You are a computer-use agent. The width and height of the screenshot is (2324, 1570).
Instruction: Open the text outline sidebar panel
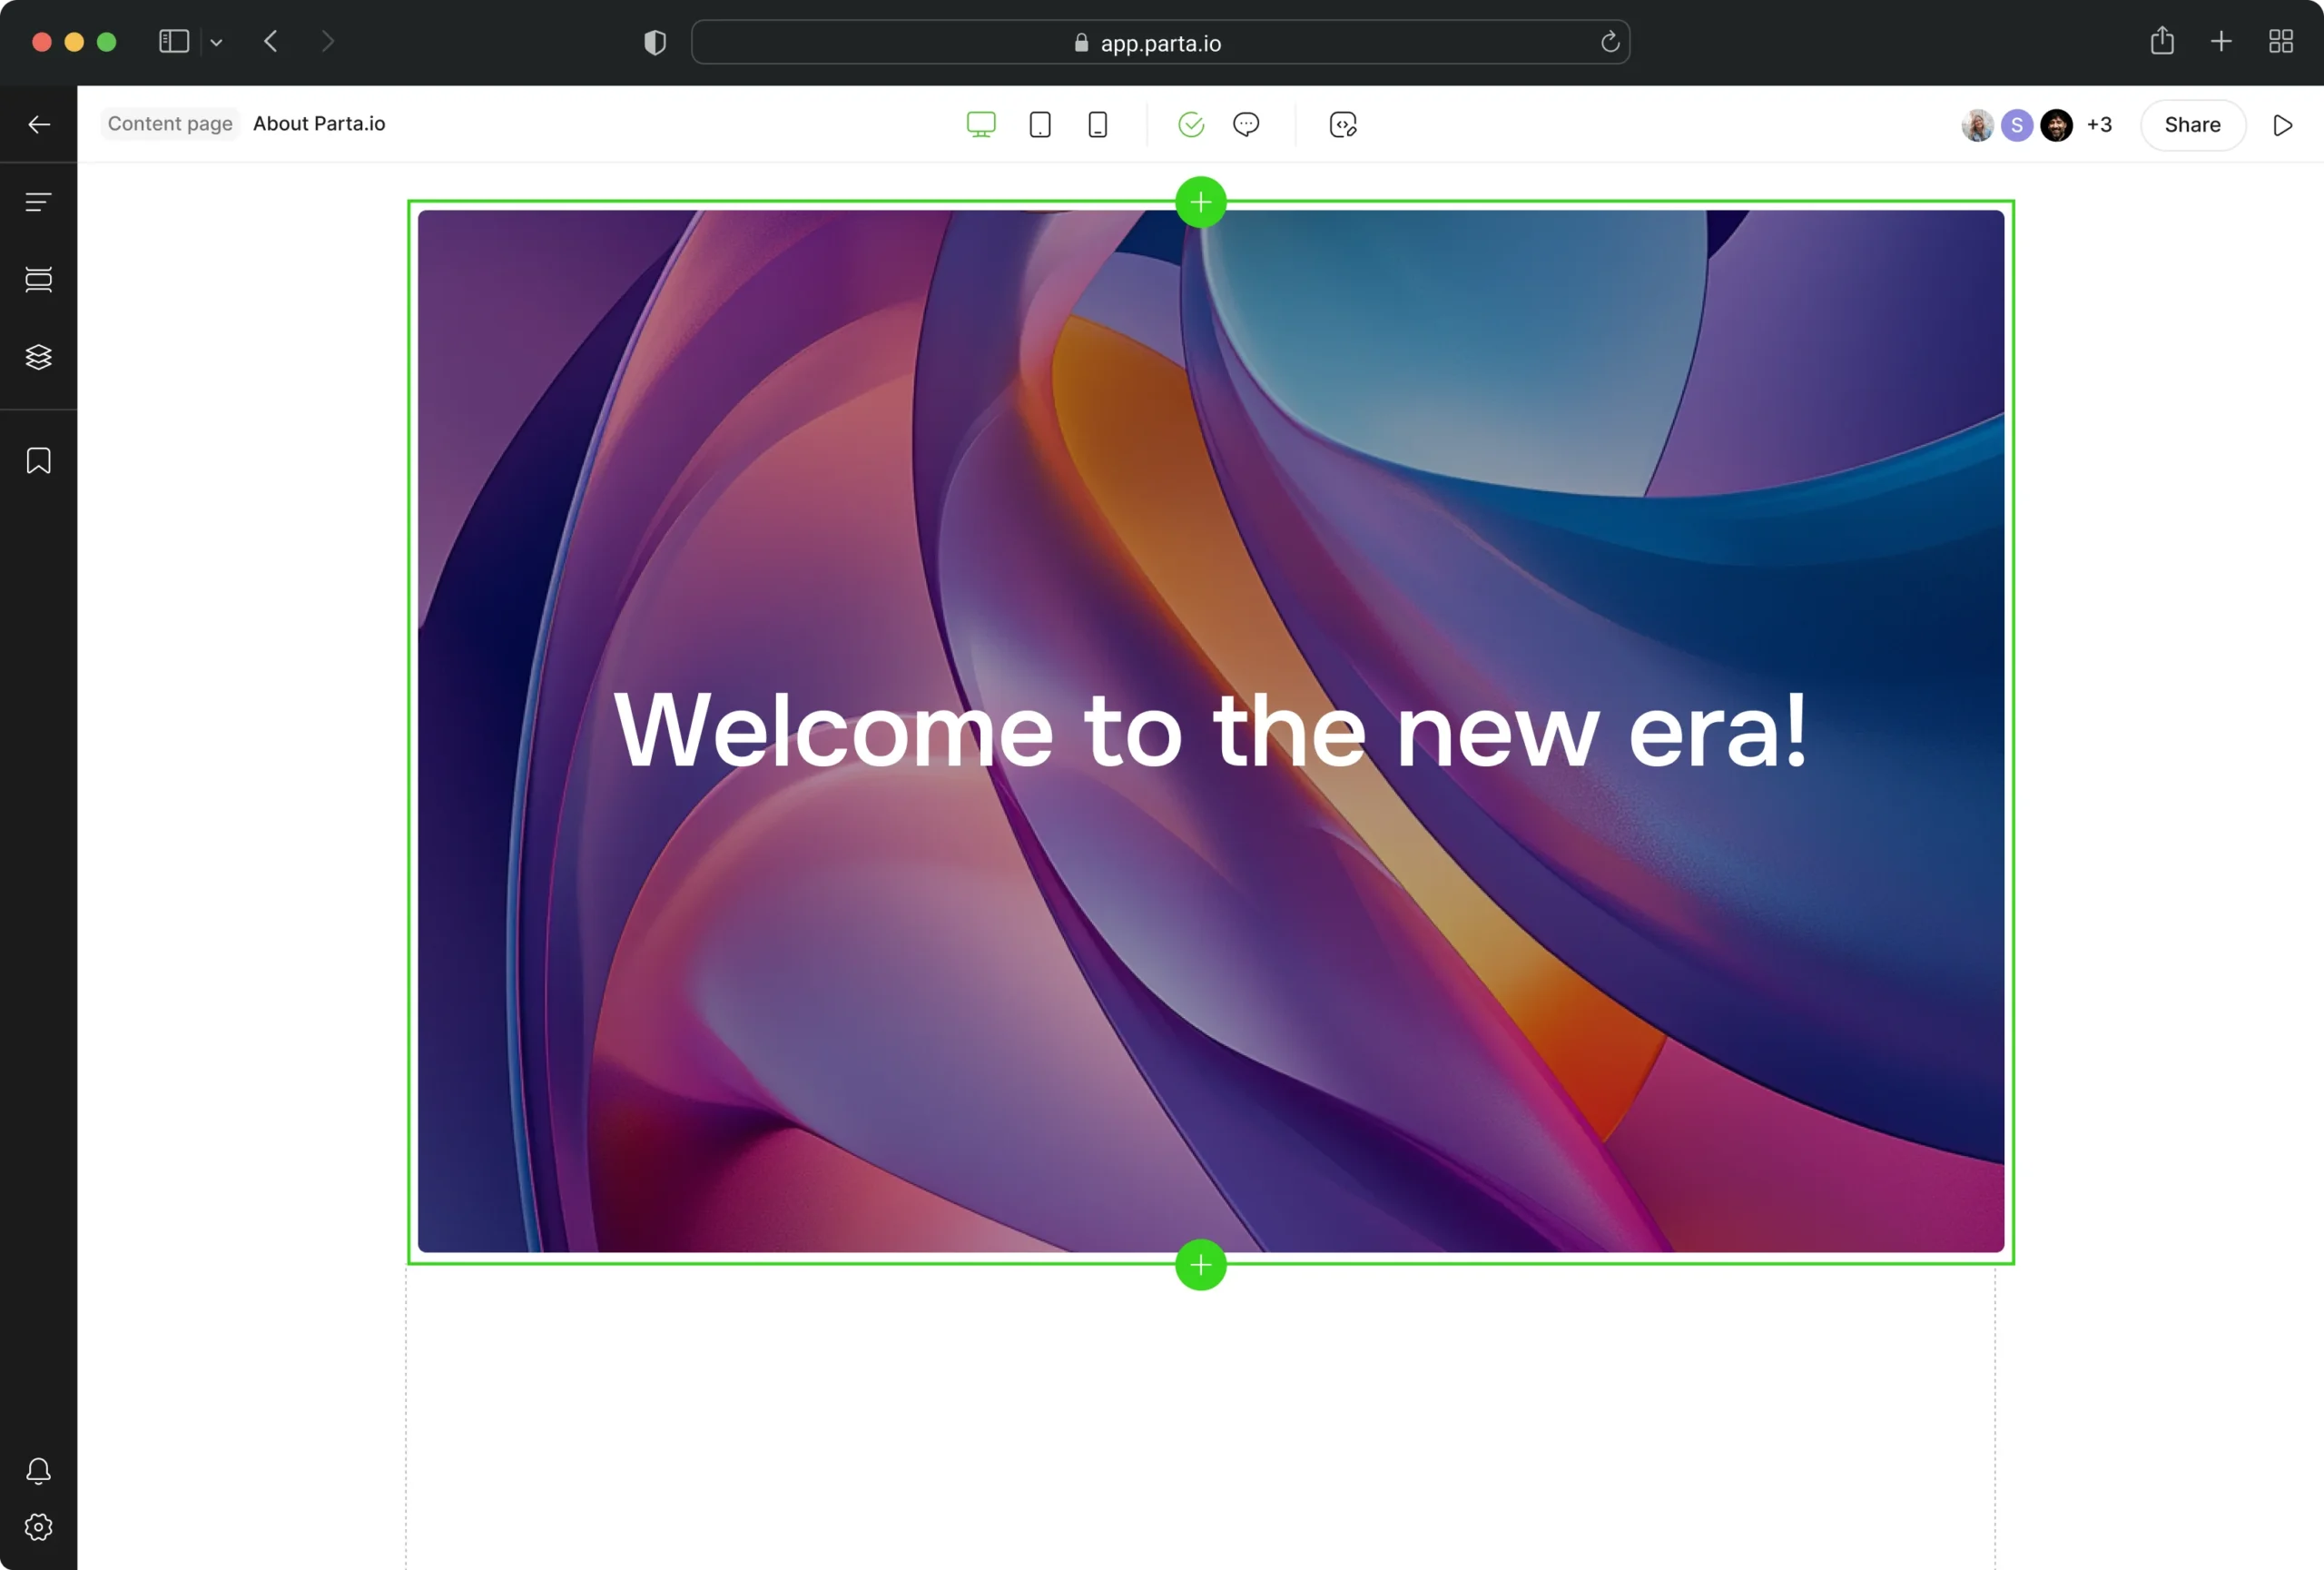[38, 202]
